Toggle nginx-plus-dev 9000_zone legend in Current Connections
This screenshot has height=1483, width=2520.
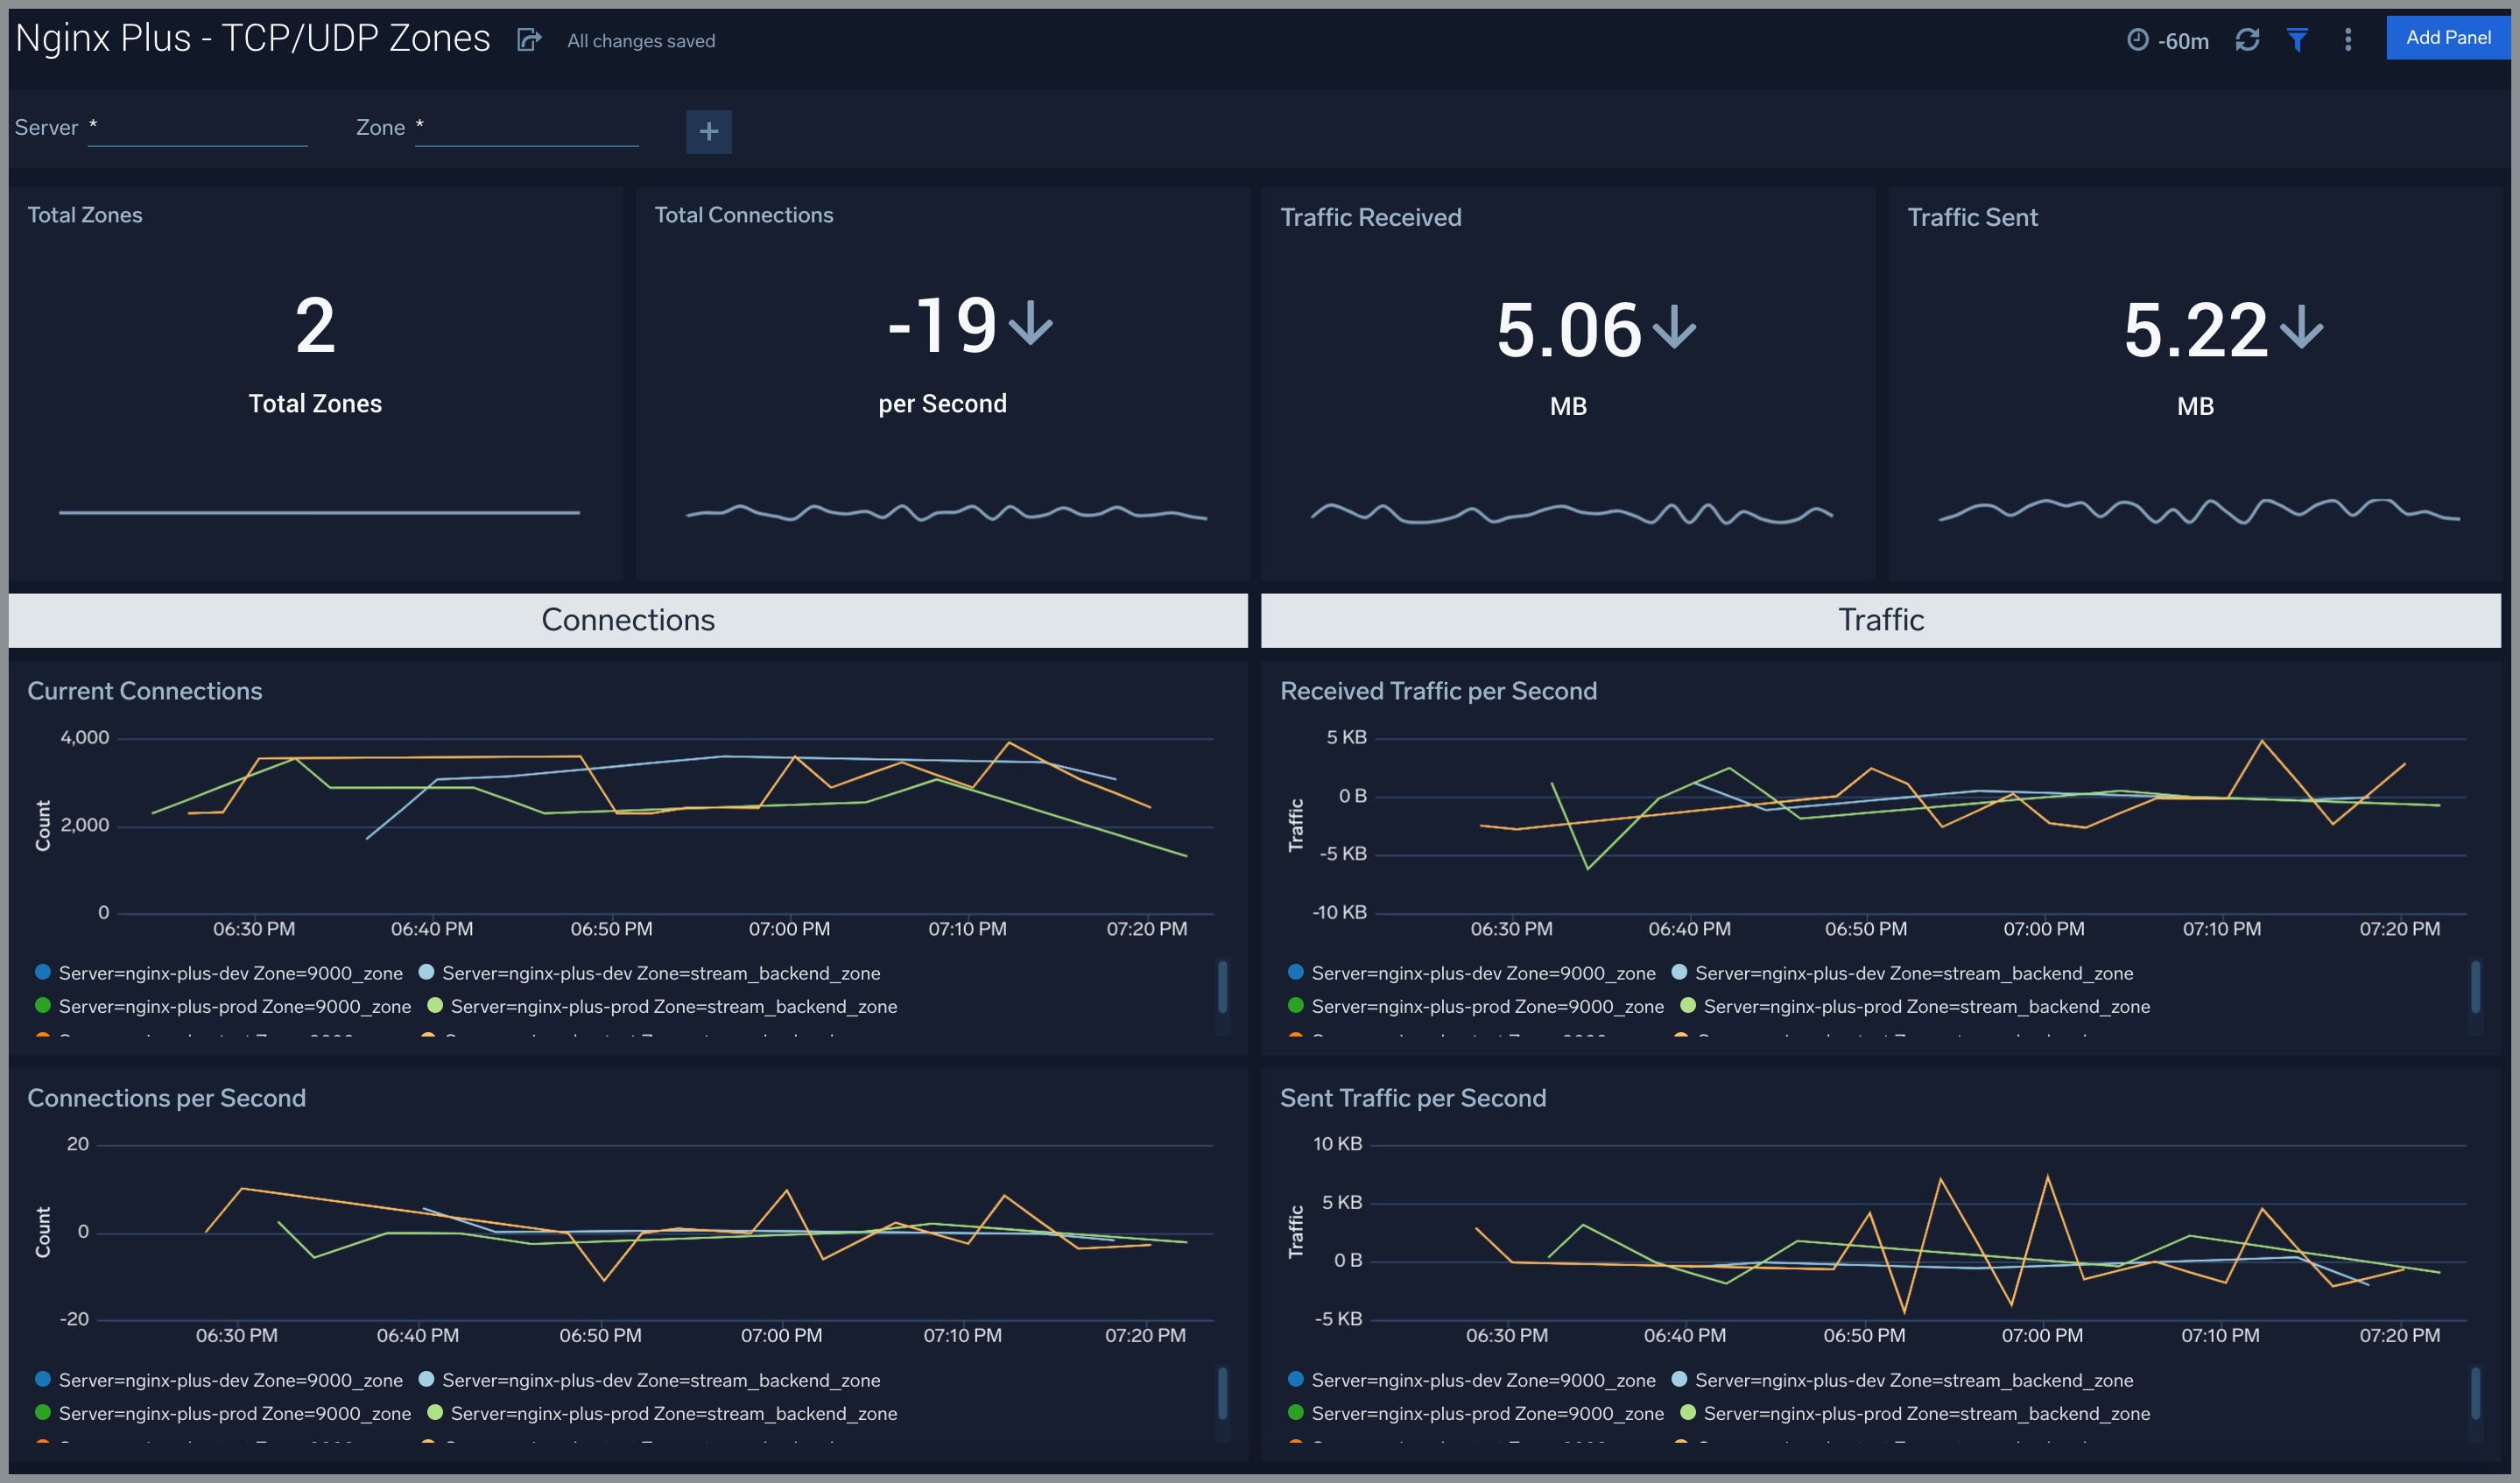(x=230, y=973)
